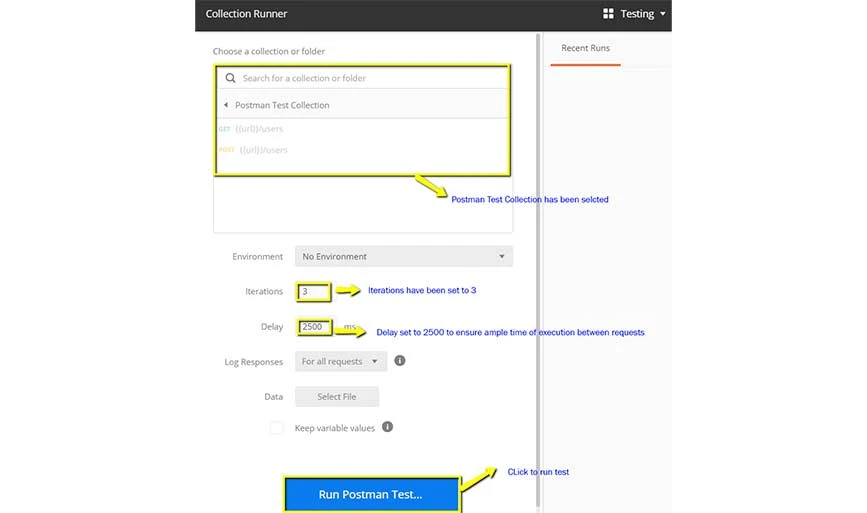This screenshot has width=867, height=513.
Task: Click the Run Postman Test button
Action: (371, 494)
